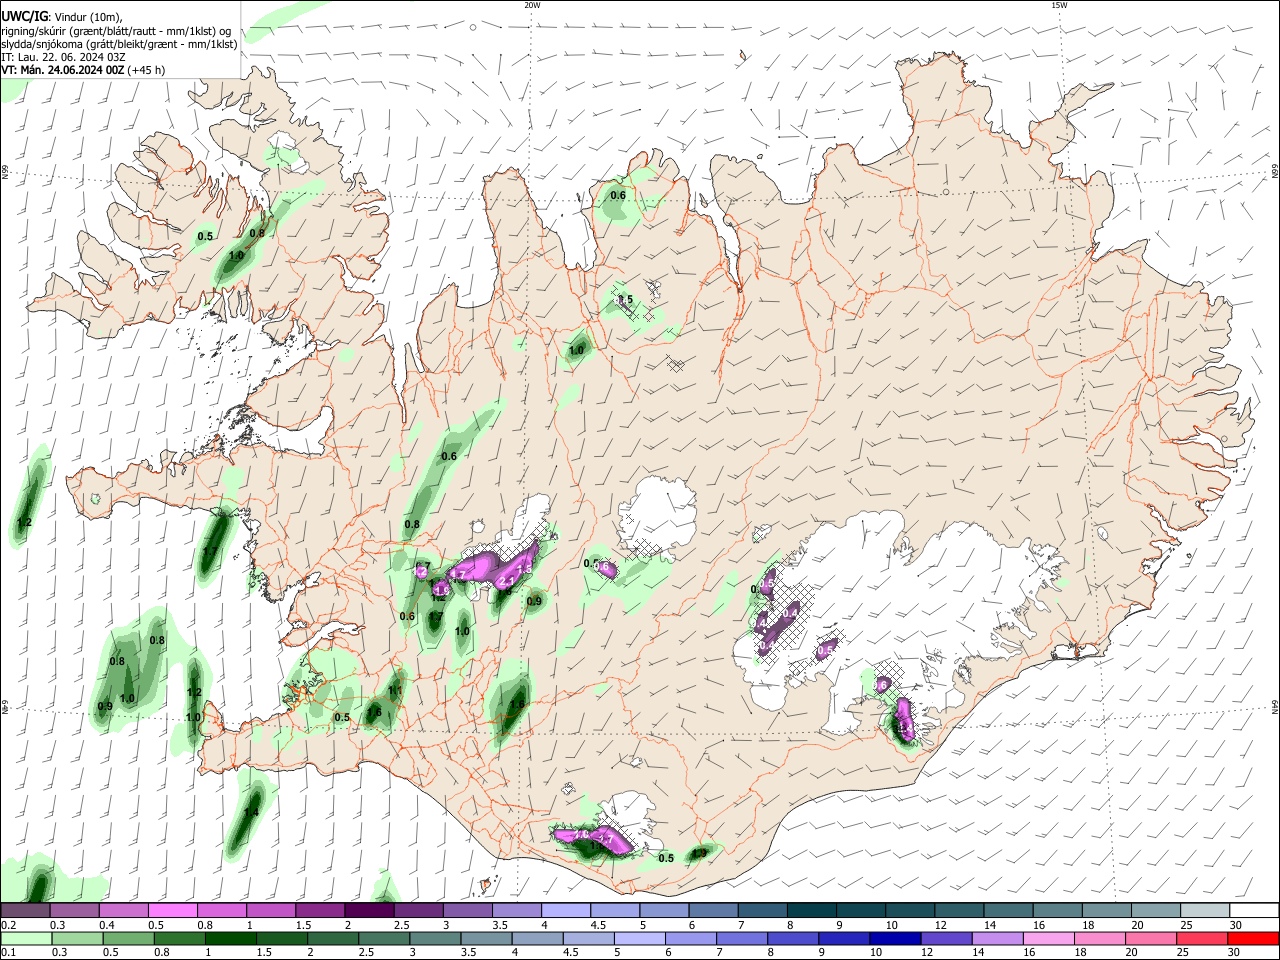The height and width of the screenshot is (960, 1280).
Task: Click the 0.5 value near the south coast
Action: point(666,857)
